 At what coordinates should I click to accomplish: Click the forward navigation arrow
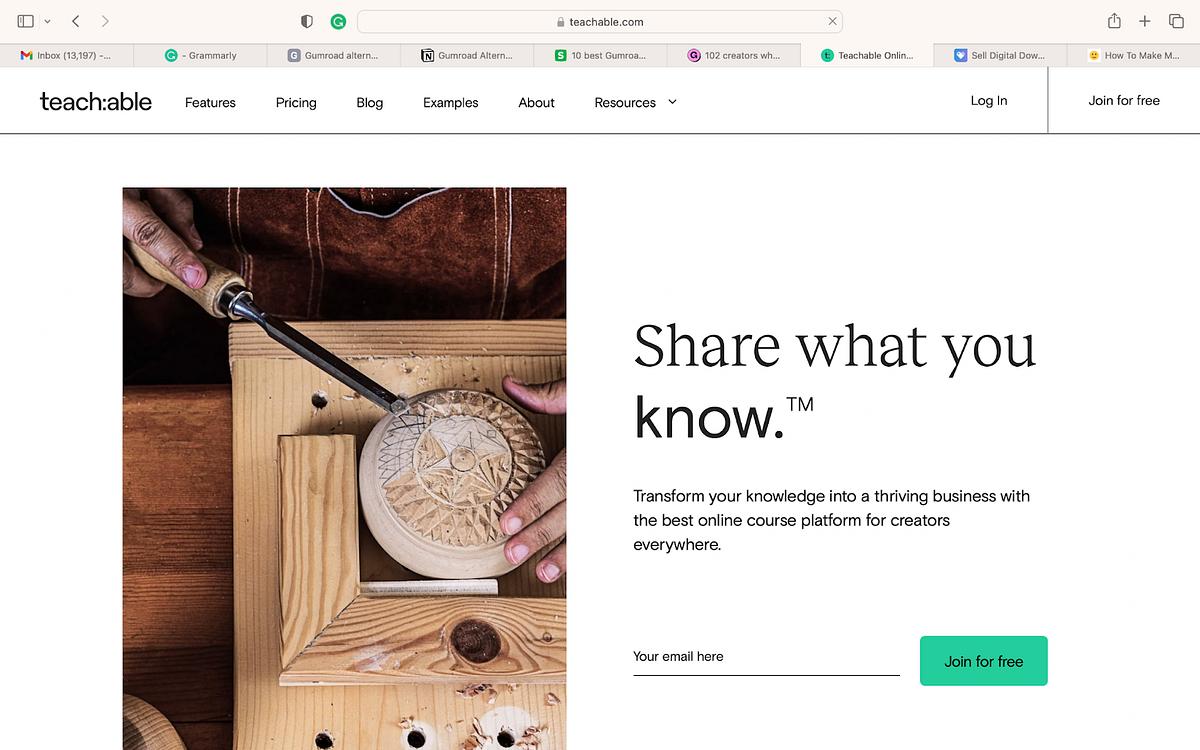(x=105, y=21)
